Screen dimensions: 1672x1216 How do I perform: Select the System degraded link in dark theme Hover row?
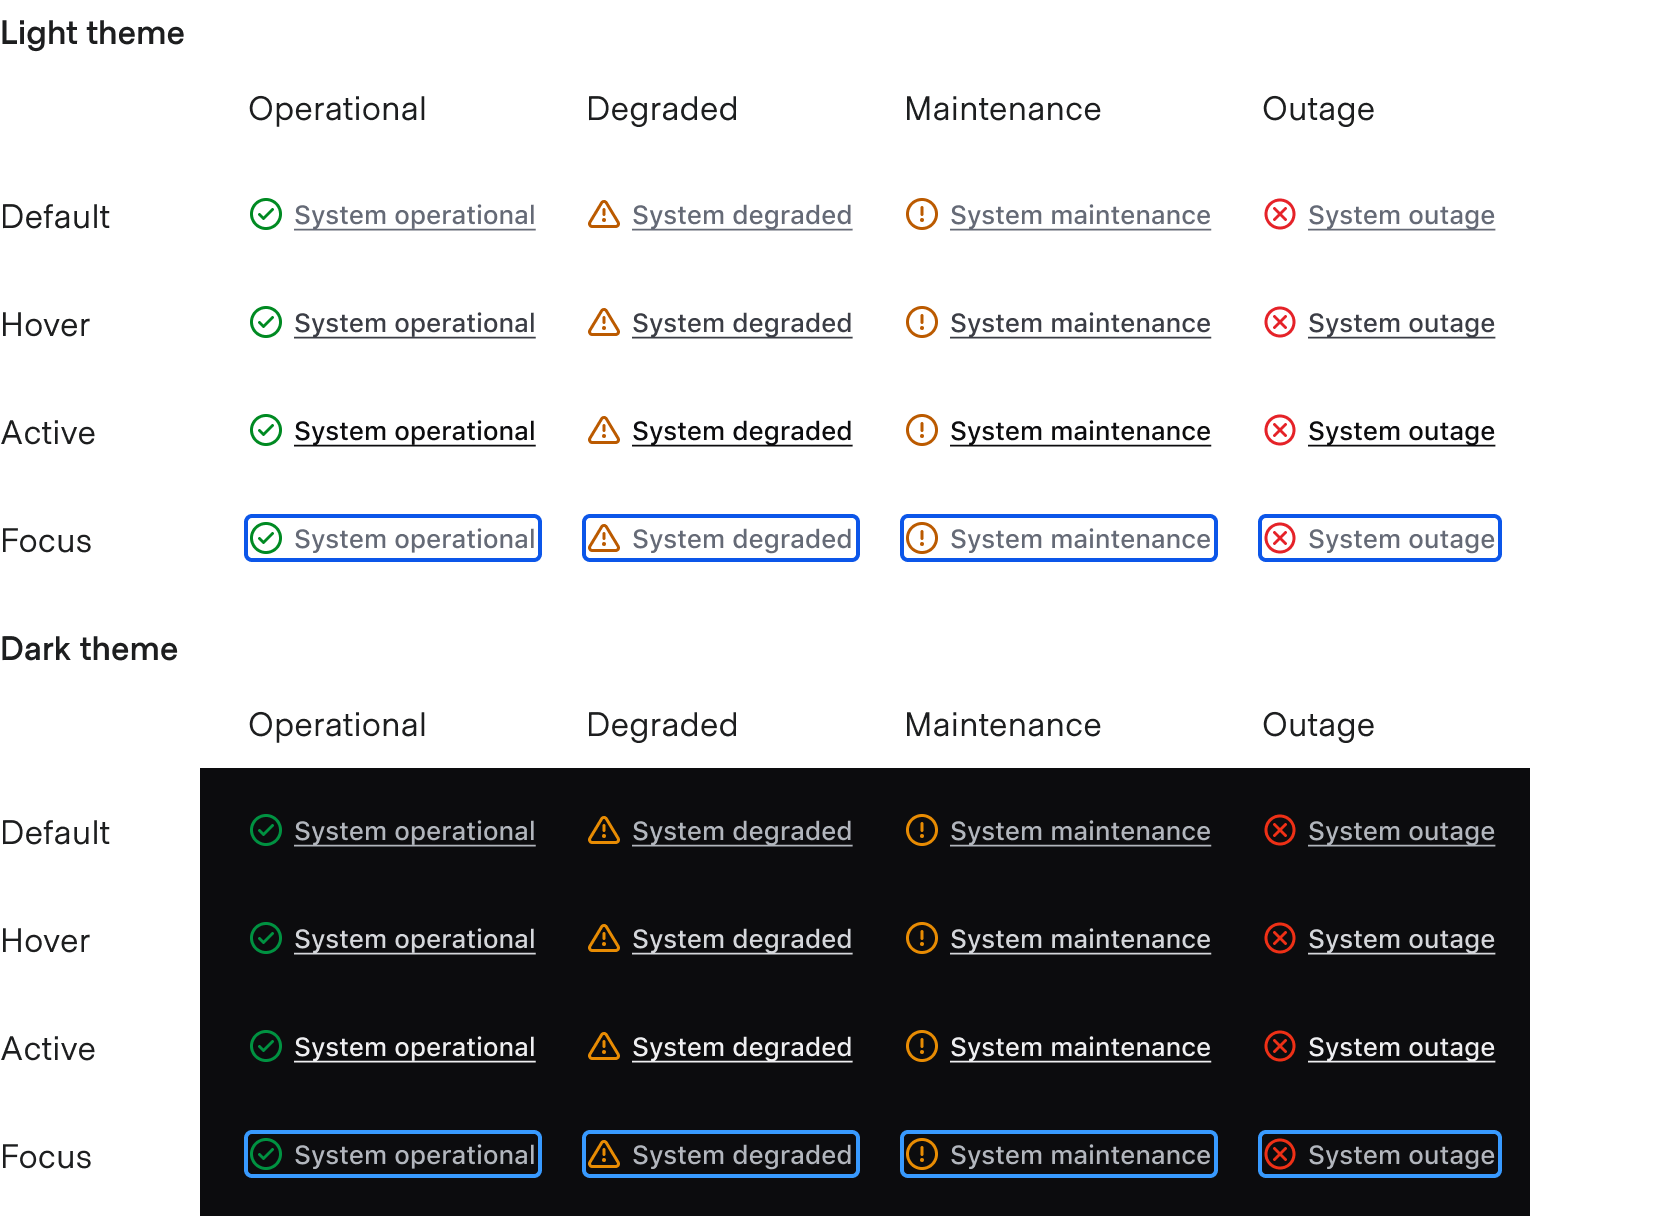741,938
